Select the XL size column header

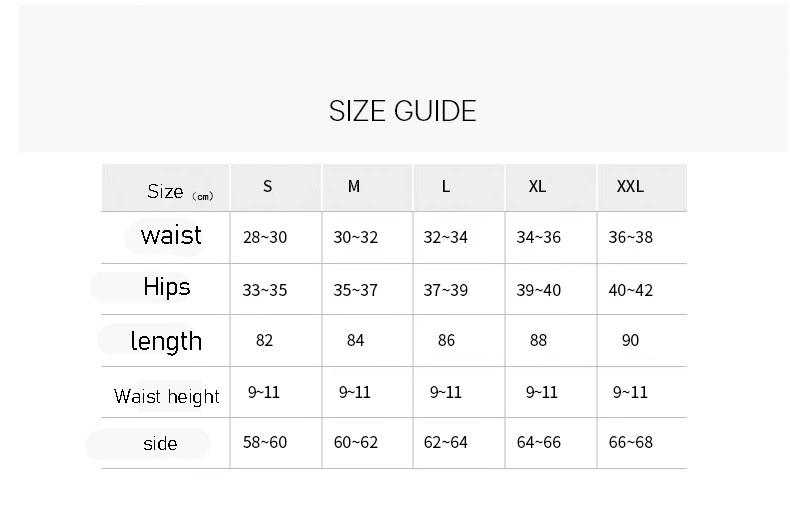point(537,186)
